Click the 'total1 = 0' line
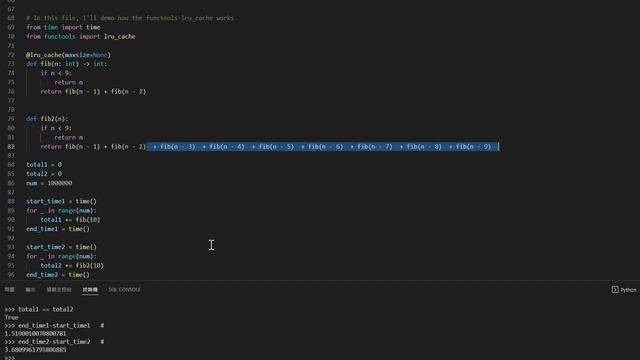The image size is (640, 360). tap(44, 164)
